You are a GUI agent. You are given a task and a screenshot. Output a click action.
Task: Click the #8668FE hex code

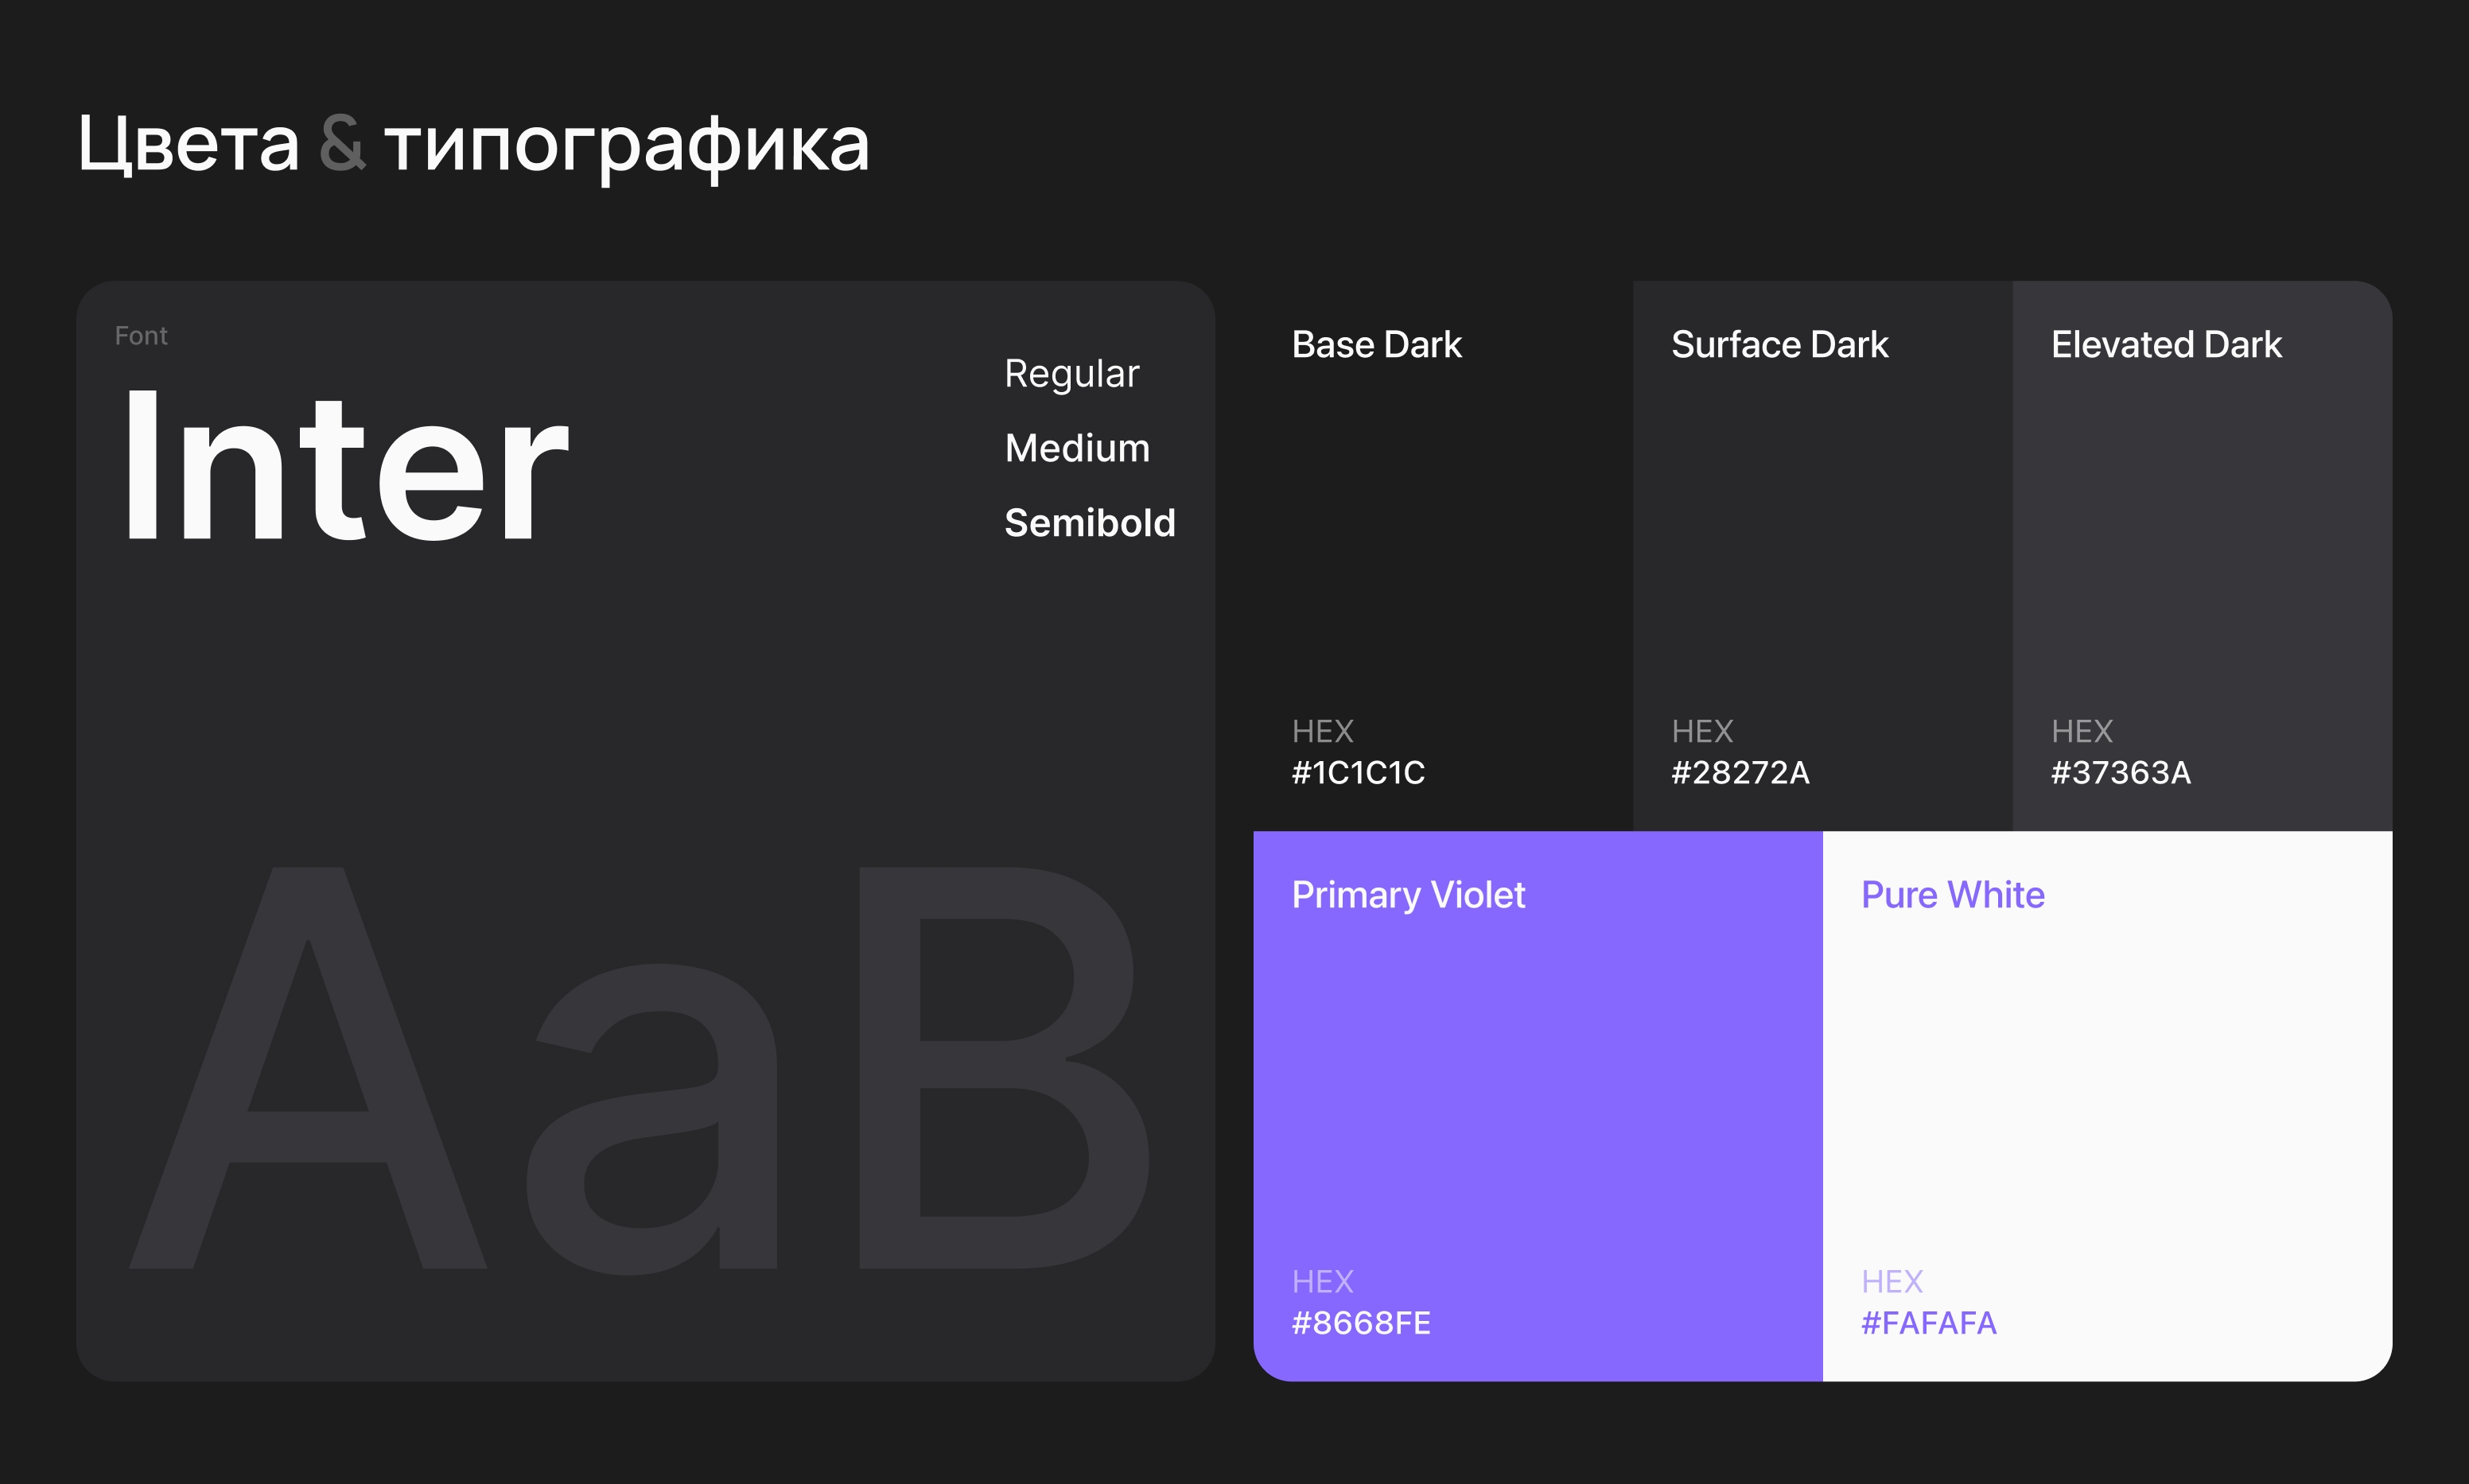pyautogui.click(x=1361, y=1323)
